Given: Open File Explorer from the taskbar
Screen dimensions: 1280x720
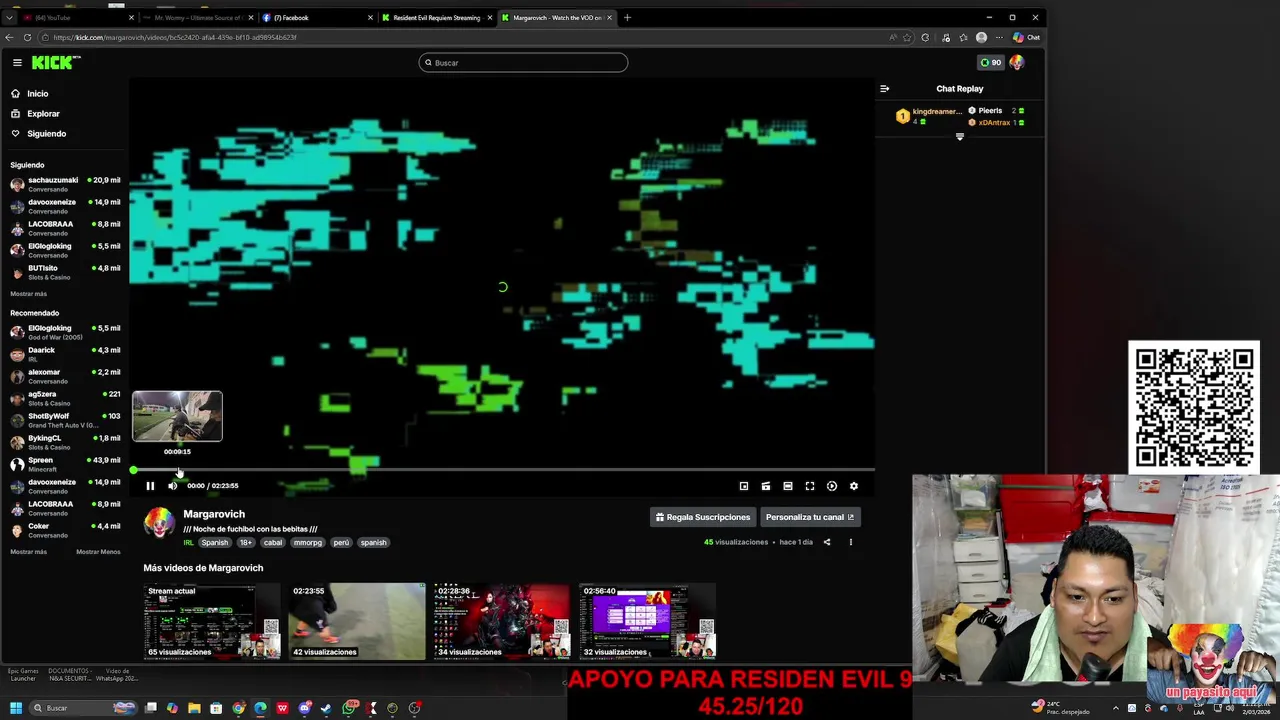Looking at the screenshot, I should point(194,708).
